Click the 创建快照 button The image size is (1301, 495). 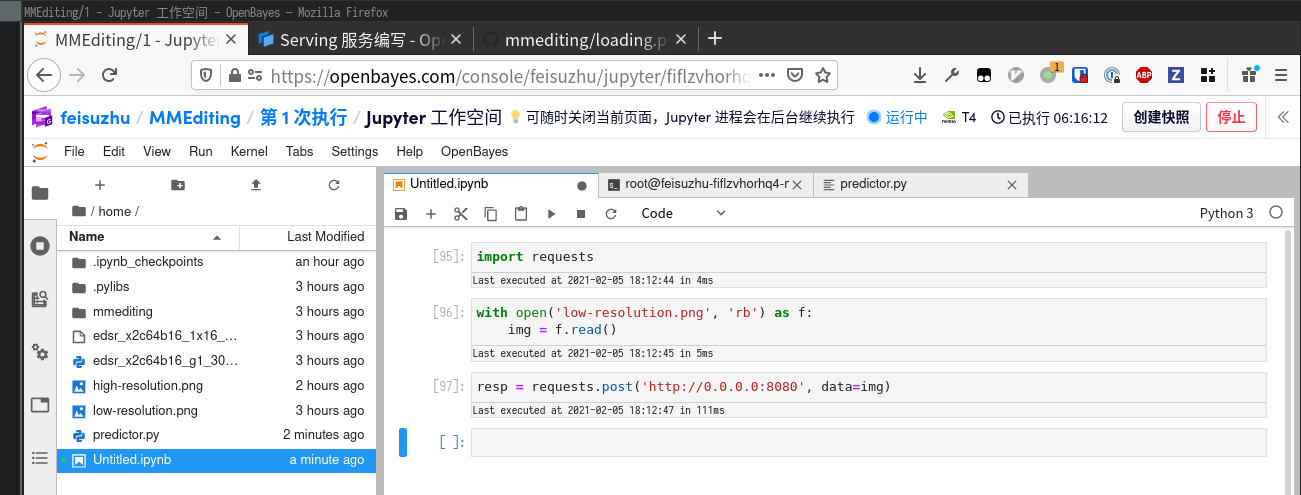pyautogui.click(x=1160, y=117)
